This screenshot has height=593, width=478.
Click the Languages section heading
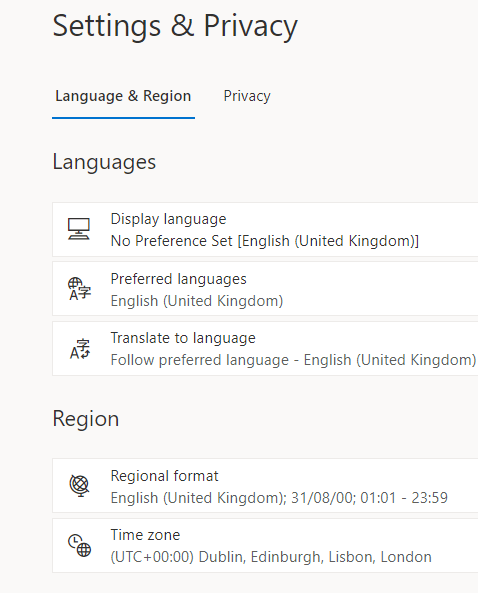[x=104, y=163]
